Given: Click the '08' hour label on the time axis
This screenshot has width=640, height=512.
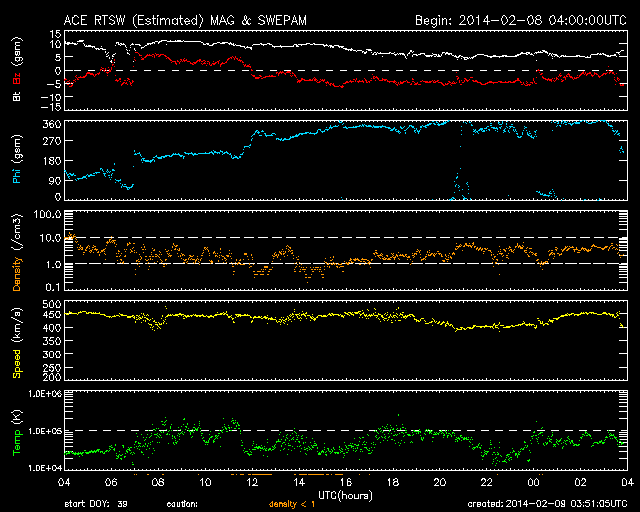Looking at the screenshot, I should (x=158, y=483).
